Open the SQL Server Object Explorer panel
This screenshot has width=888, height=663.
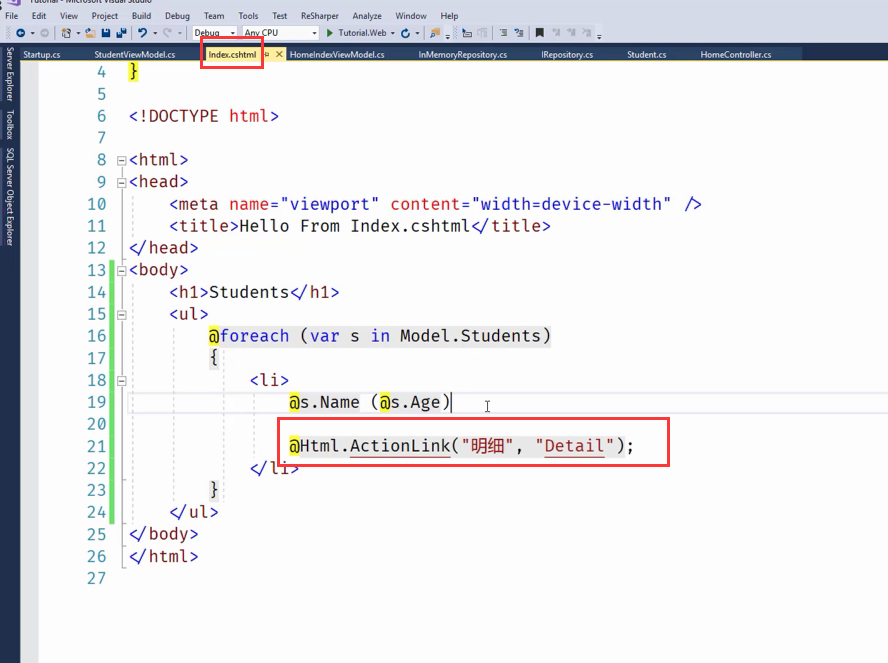(x=10, y=196)
